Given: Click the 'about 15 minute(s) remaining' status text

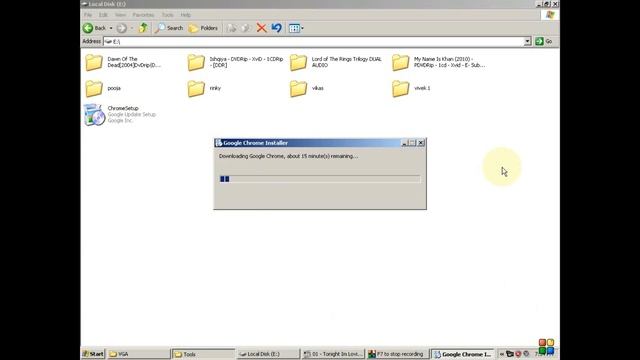Looking at the screenshot, I should pos(322,156).
